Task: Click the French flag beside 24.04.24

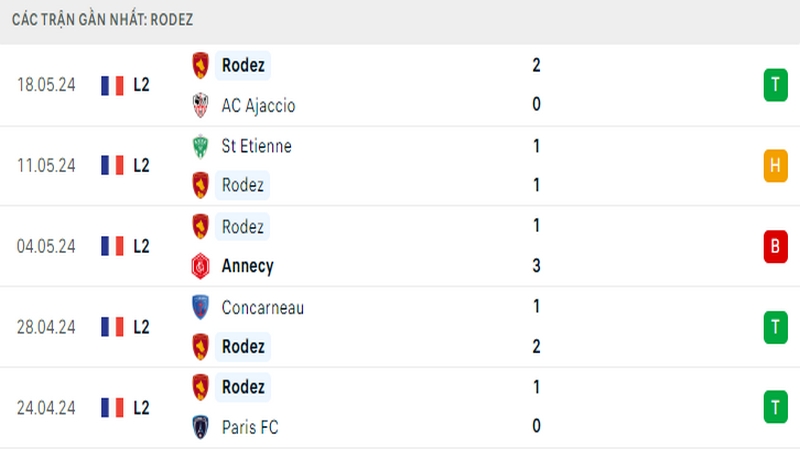Action: click(x=112, y=408)
